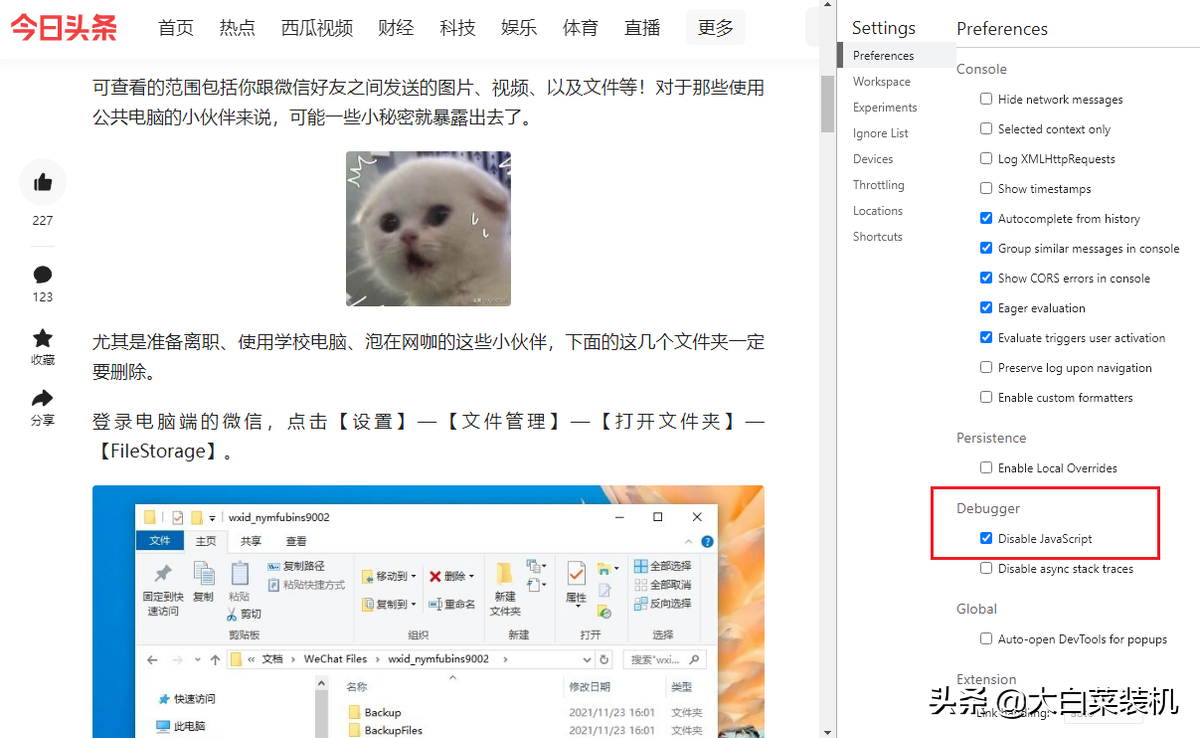Screen dimensions: 1200x738
Task: Click the Persistence section heading
Action: 992,438
